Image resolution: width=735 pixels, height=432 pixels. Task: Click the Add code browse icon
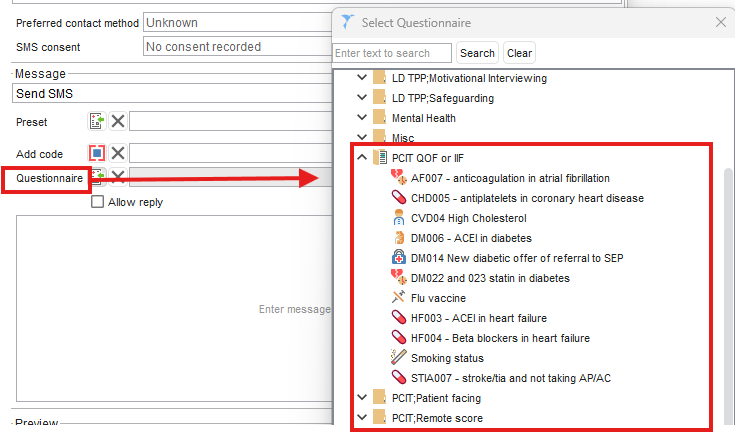tap(97, 153)
